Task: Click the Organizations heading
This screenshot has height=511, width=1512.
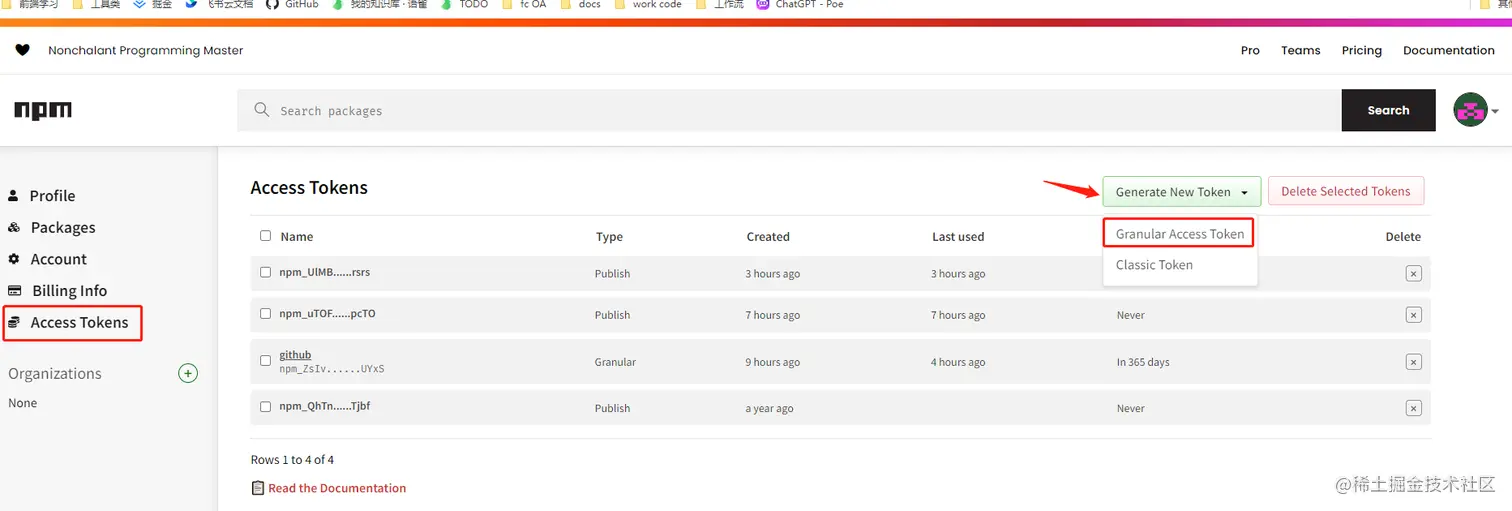Action: coord(55,373)
